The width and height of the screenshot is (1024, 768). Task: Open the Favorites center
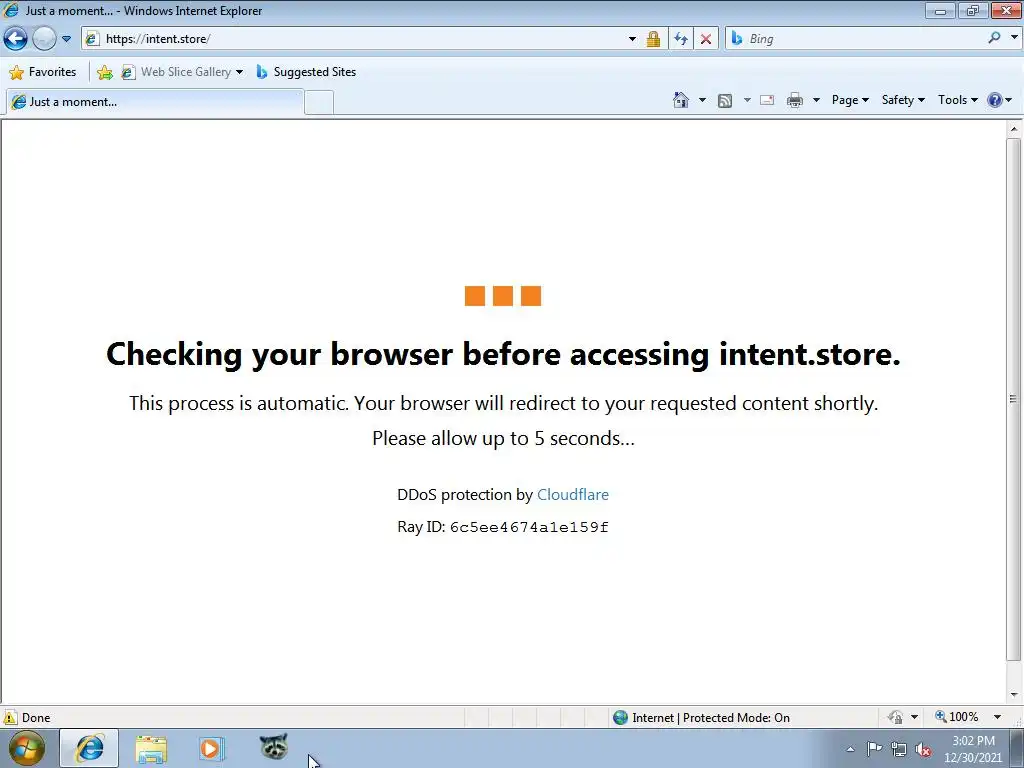pos(43,72)
